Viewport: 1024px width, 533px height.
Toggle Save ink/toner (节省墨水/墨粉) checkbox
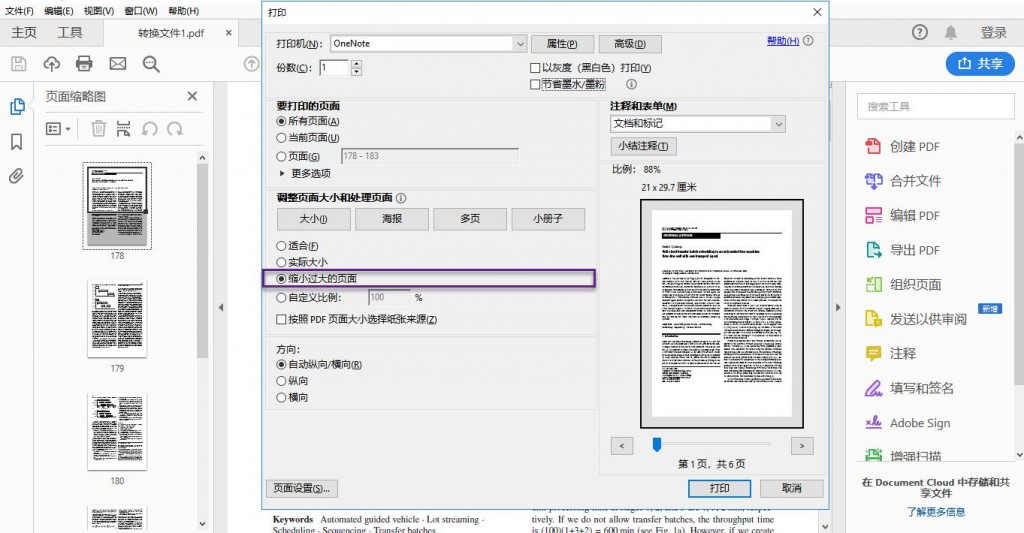(x=535, y=84)
